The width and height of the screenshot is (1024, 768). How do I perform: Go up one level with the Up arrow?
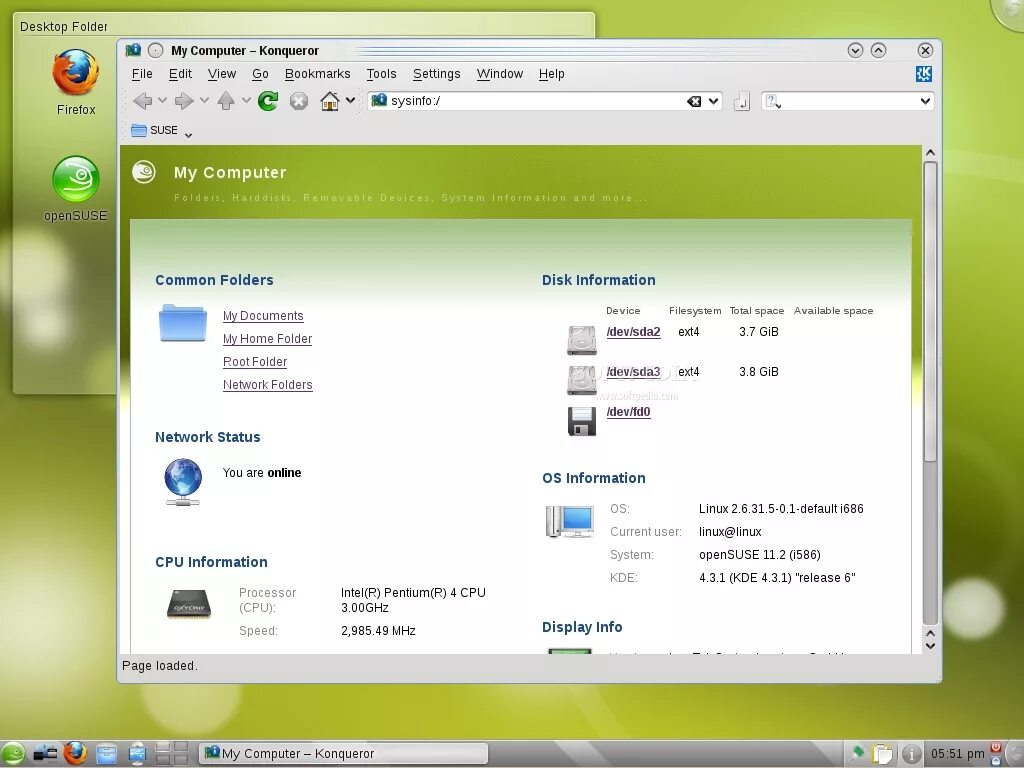[226, 101]
